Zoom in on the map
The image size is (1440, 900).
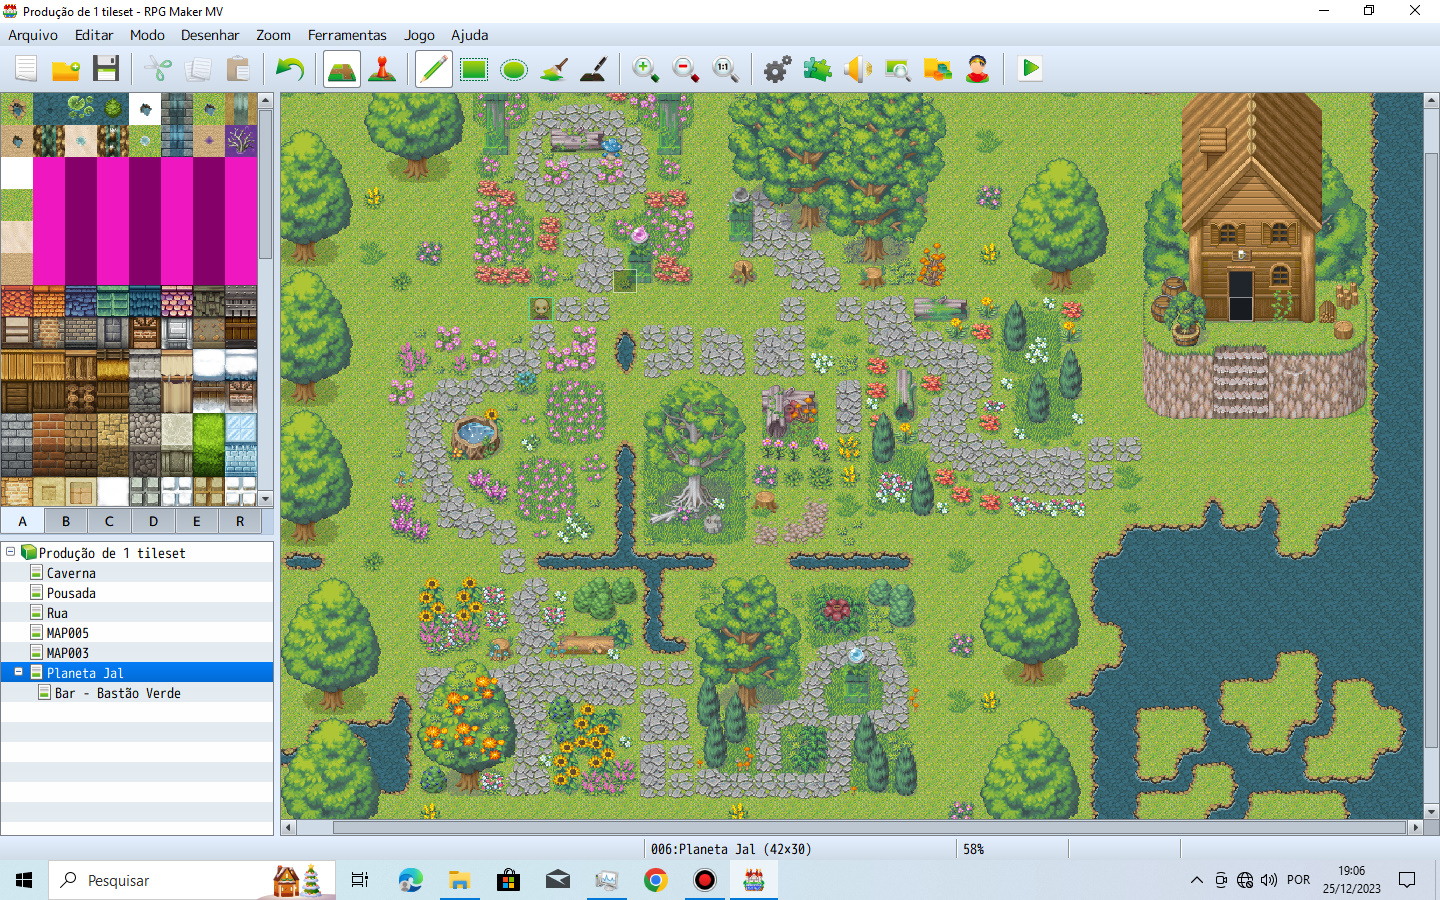click(x=646, y=69)
